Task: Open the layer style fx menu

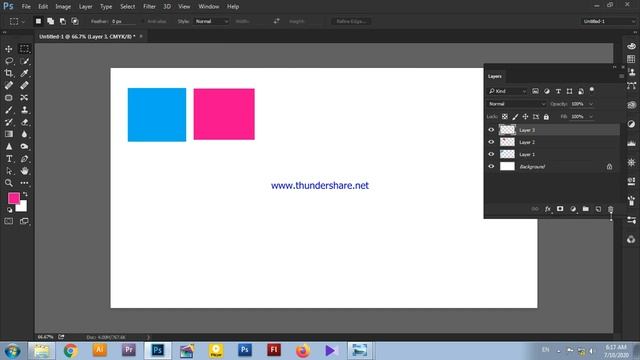Action: point(548,209)
